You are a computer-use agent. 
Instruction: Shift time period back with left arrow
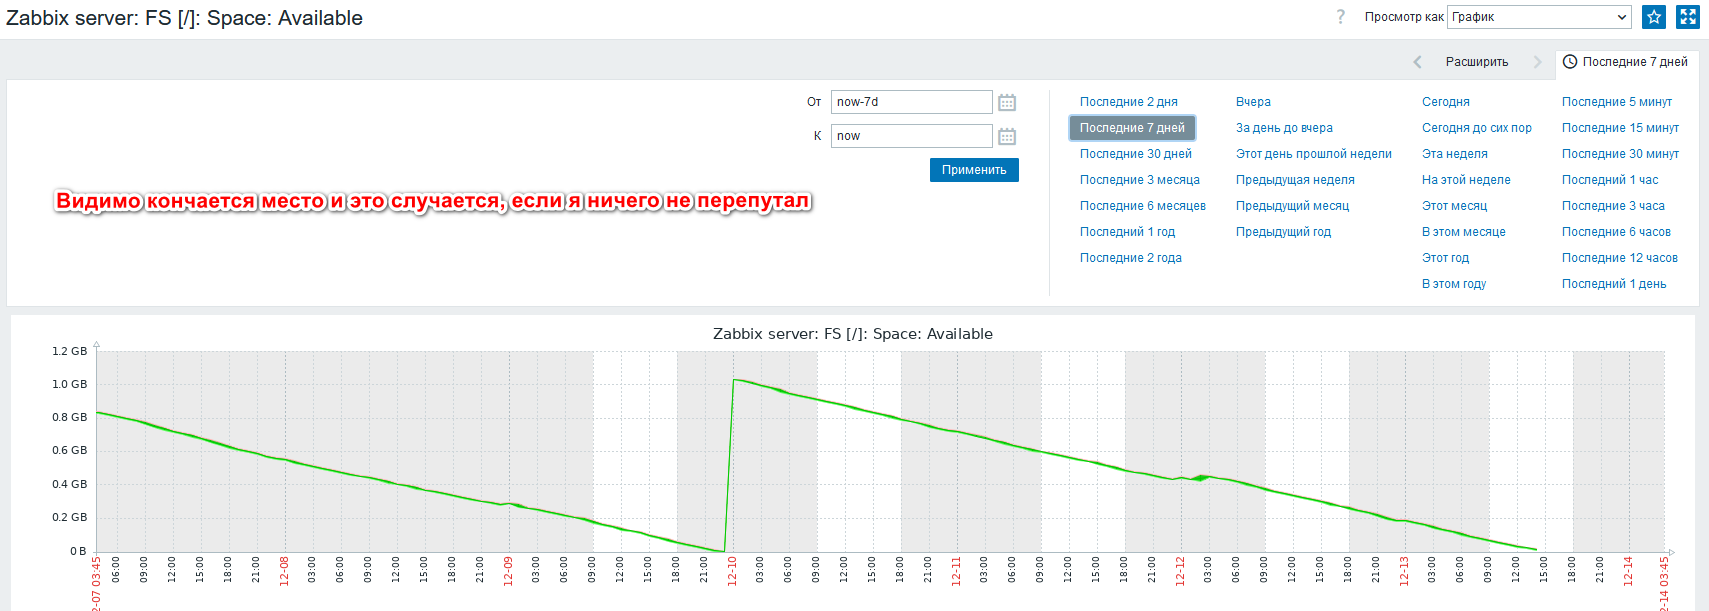pyautogui.click(x=1417, y=62)
